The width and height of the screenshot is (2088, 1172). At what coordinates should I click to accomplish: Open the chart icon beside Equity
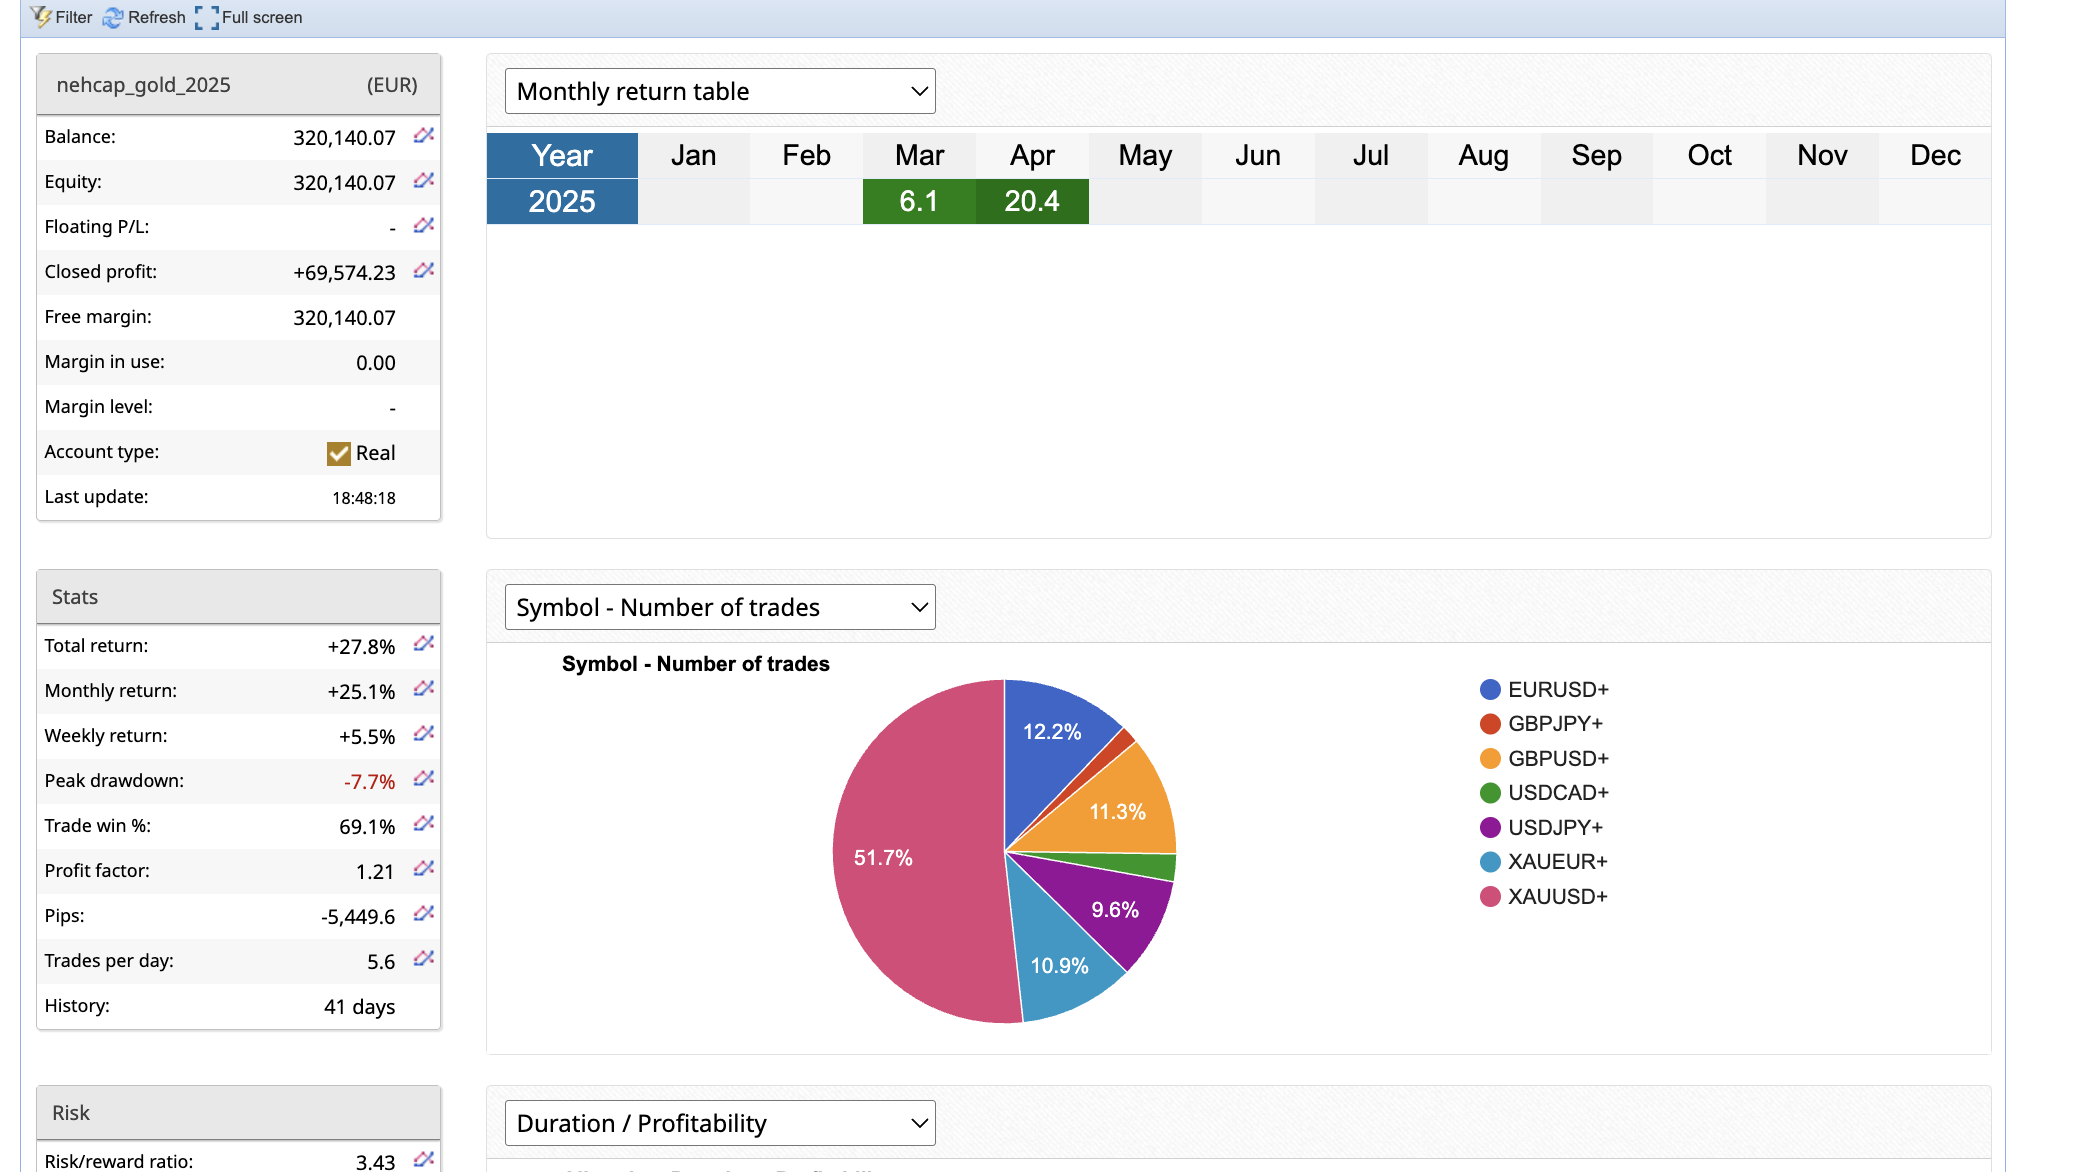[x=424, y=180]
